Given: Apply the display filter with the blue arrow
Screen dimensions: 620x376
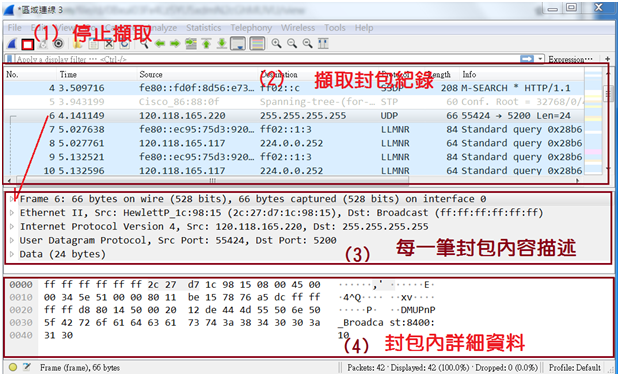Looking at the screenshot, I should pos(527,59).
